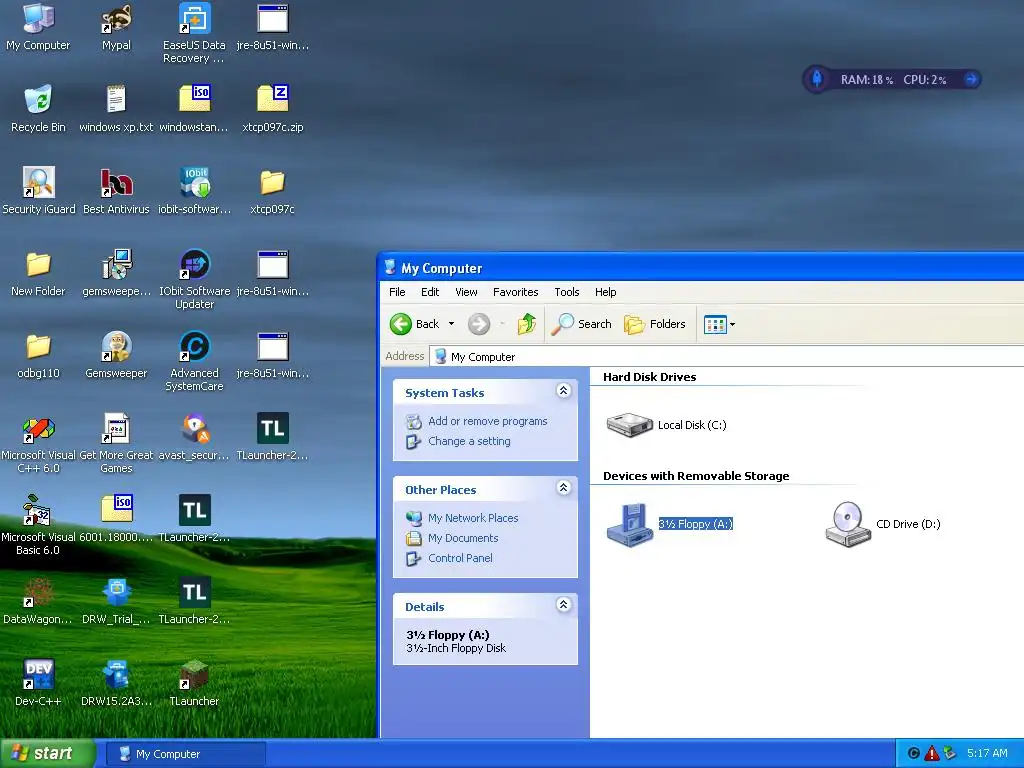Select the 3½ Floppy (A:) drive icon

[x=630, y=524]
